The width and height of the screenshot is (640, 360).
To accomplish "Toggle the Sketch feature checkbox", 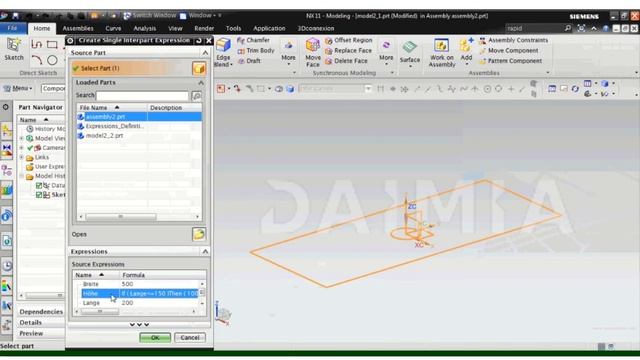I will 39,195.
